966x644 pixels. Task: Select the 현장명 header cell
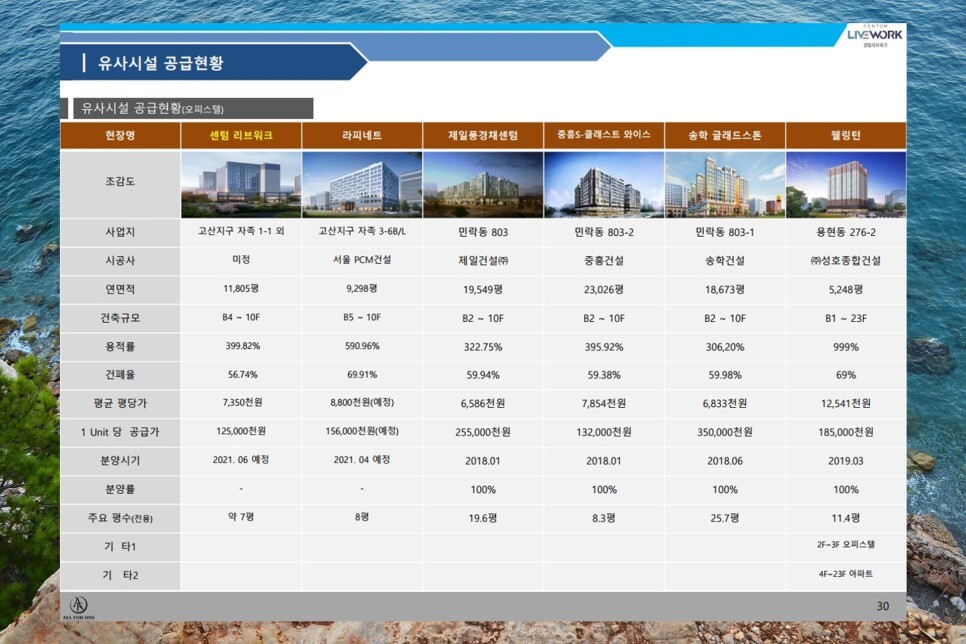(120, 136)
